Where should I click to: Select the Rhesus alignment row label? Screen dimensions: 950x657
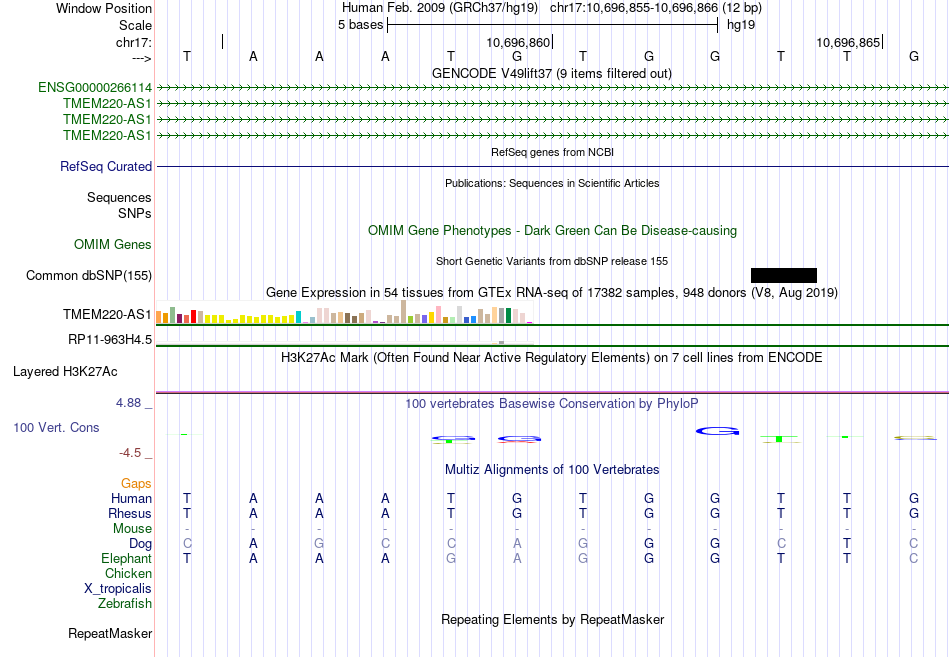pos(130,514)
